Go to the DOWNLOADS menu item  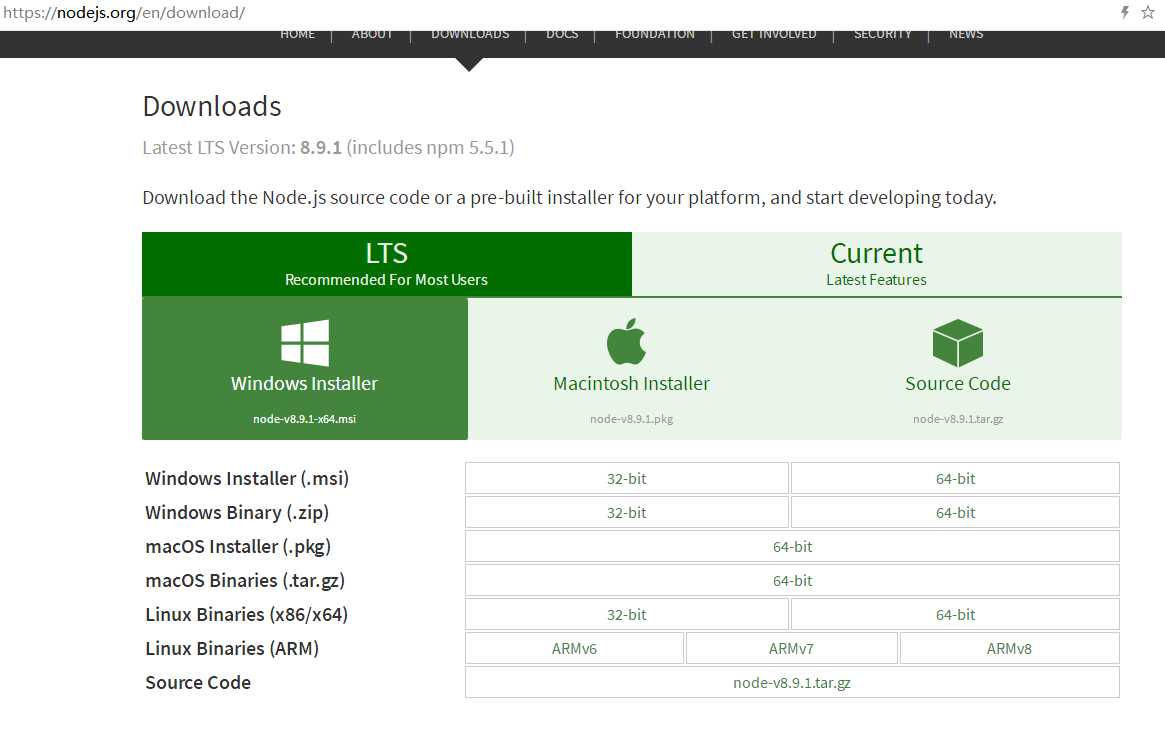[470, 34]
